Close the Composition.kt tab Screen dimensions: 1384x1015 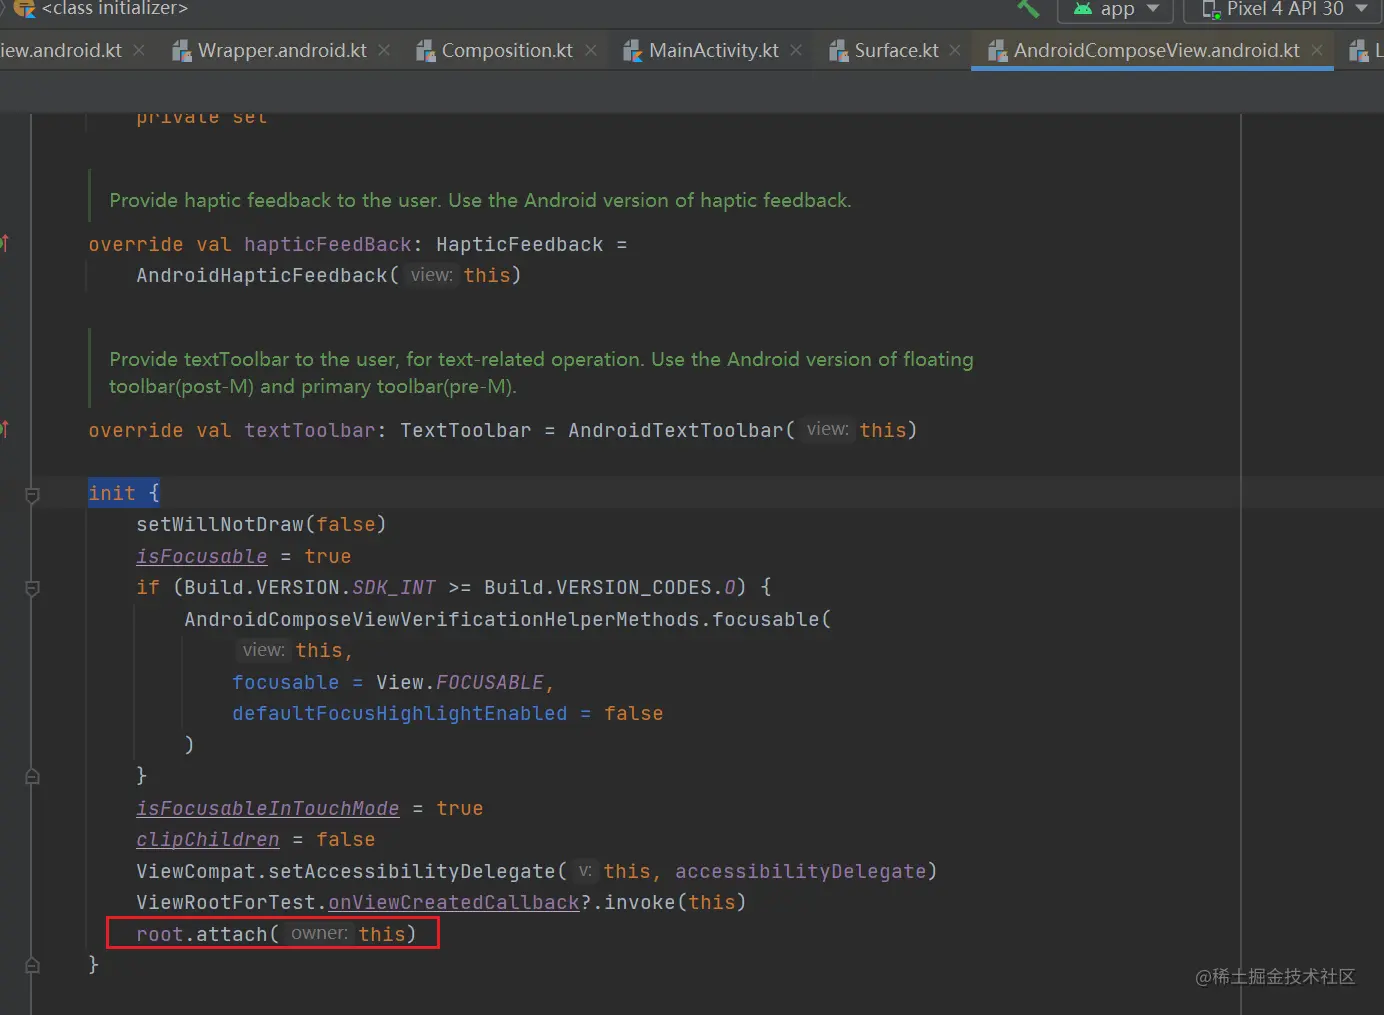pos(591,50)
